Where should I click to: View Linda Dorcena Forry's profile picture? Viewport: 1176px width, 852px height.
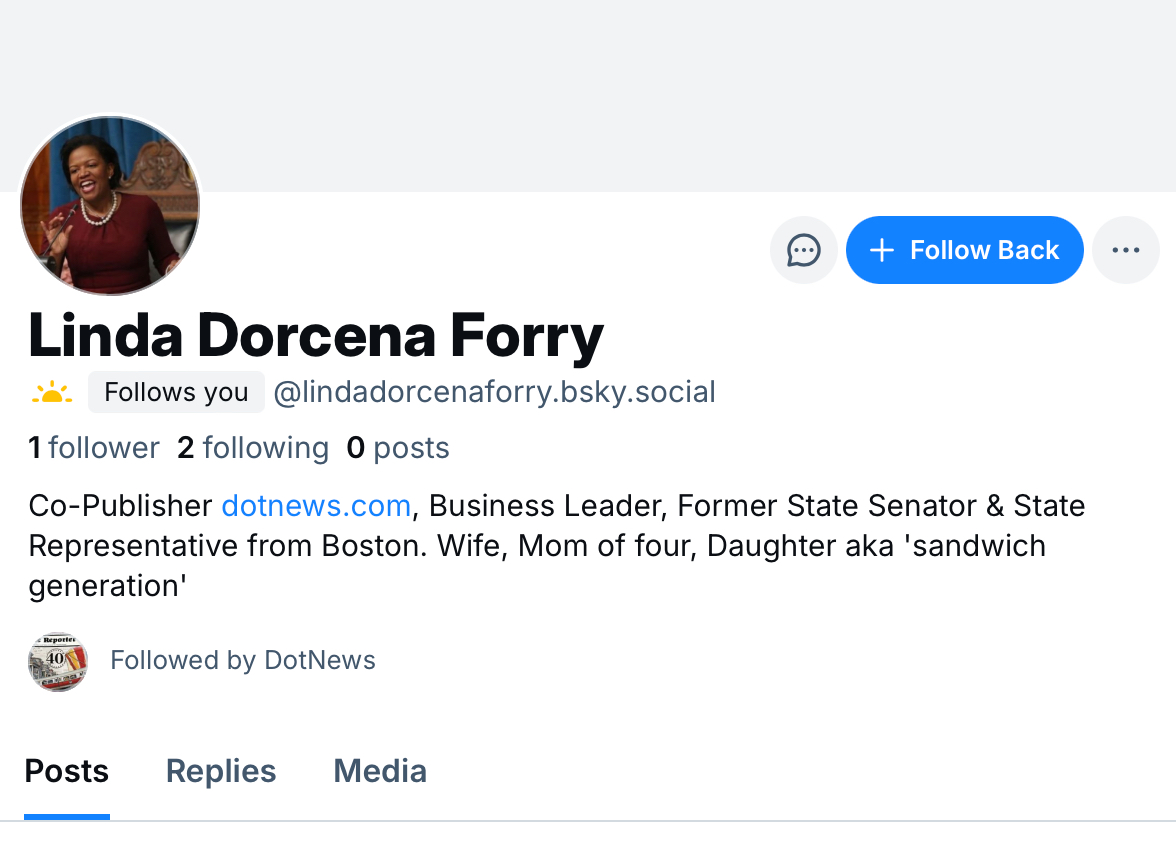[x=110, y=206]
